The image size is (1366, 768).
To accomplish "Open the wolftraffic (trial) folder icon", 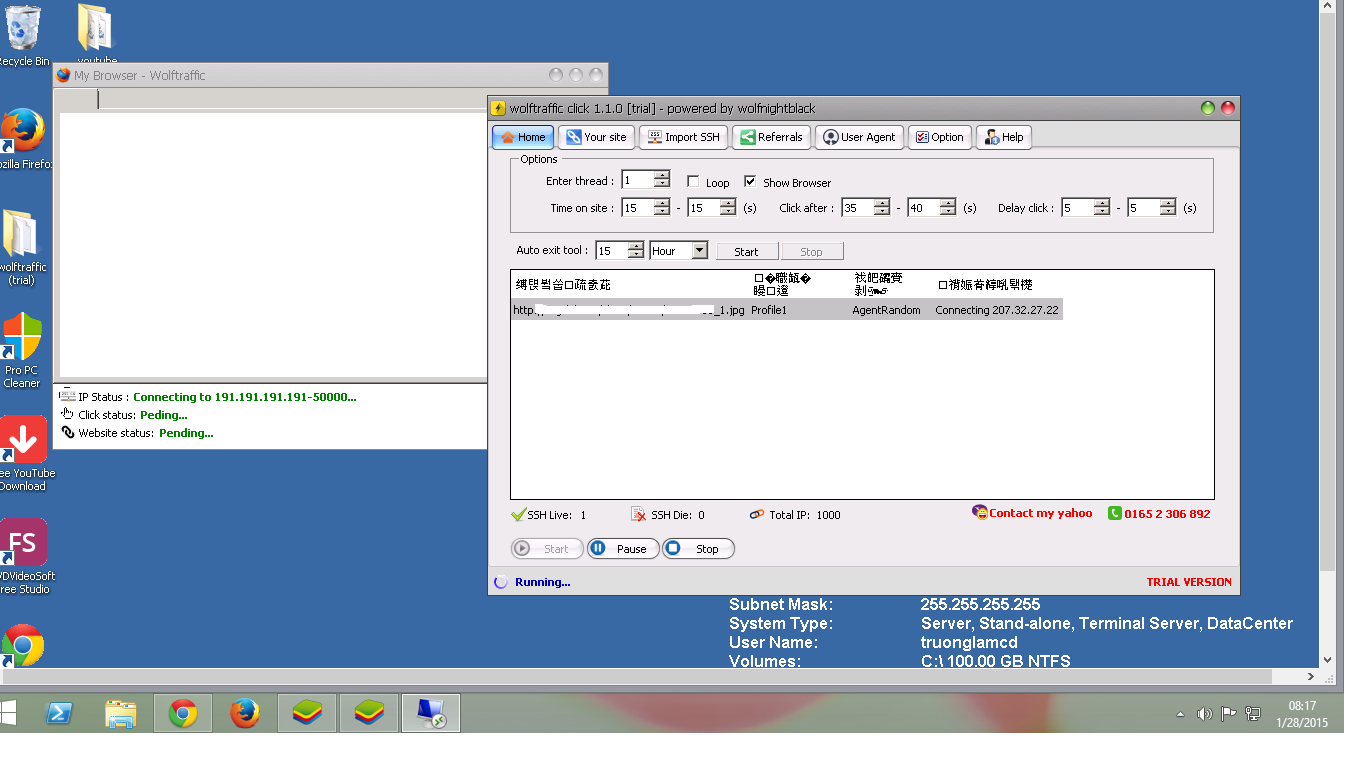I will tap(21, 236).
